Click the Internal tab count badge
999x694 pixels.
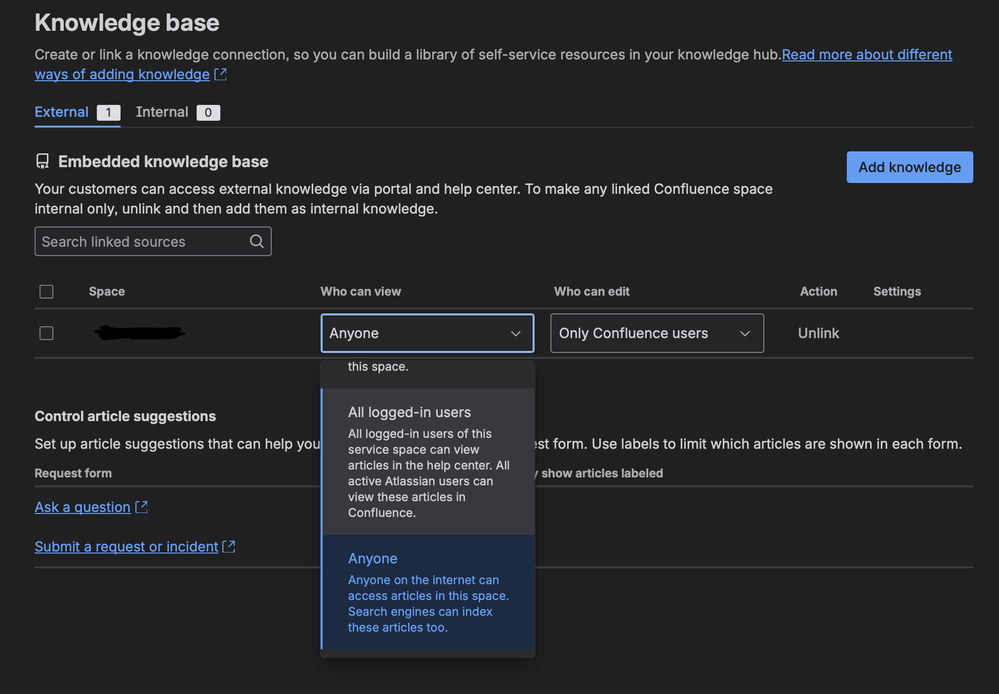208,112
